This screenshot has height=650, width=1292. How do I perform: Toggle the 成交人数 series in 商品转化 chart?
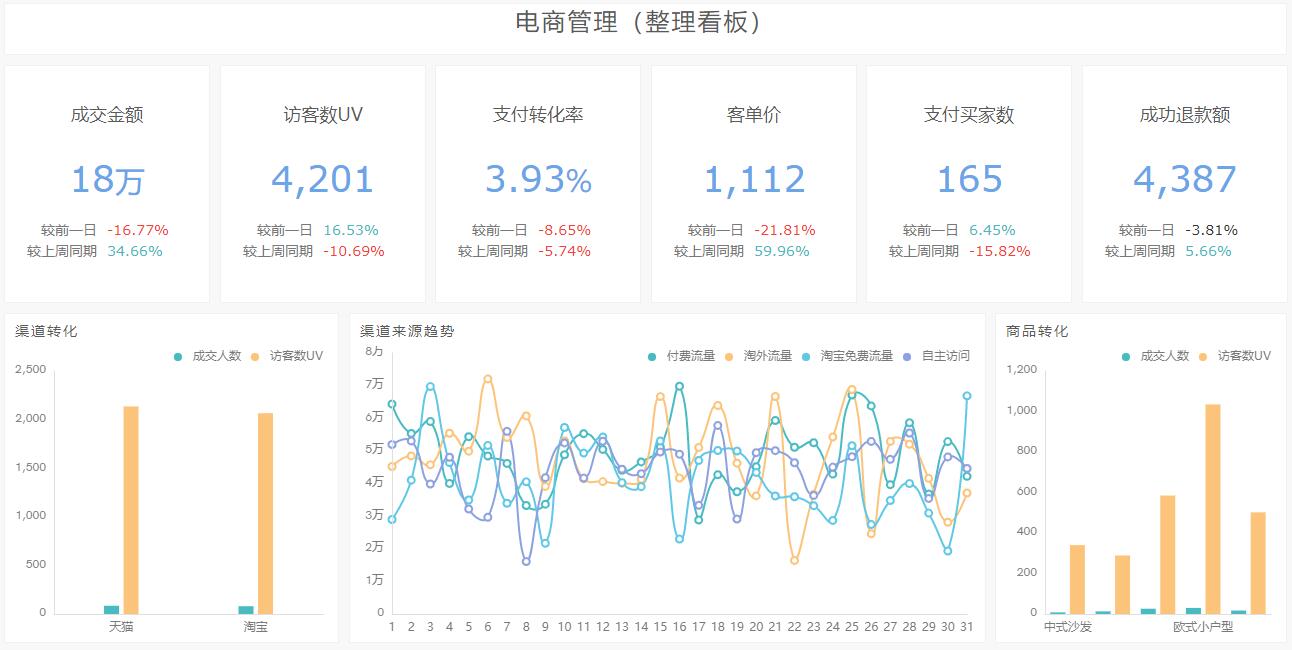[x=1125, y=355]
